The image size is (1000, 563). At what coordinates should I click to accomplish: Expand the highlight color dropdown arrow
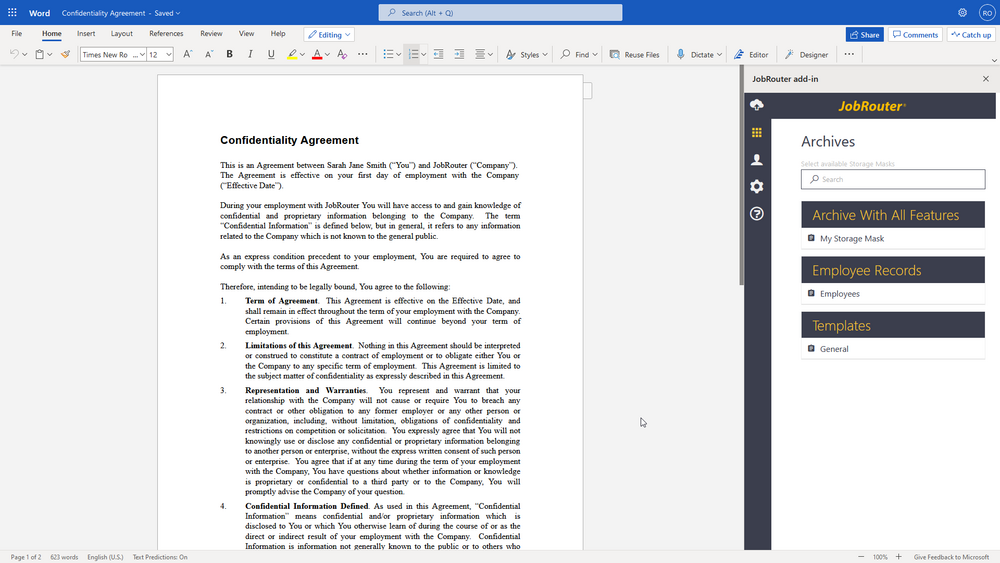click(x=302, y=55)
